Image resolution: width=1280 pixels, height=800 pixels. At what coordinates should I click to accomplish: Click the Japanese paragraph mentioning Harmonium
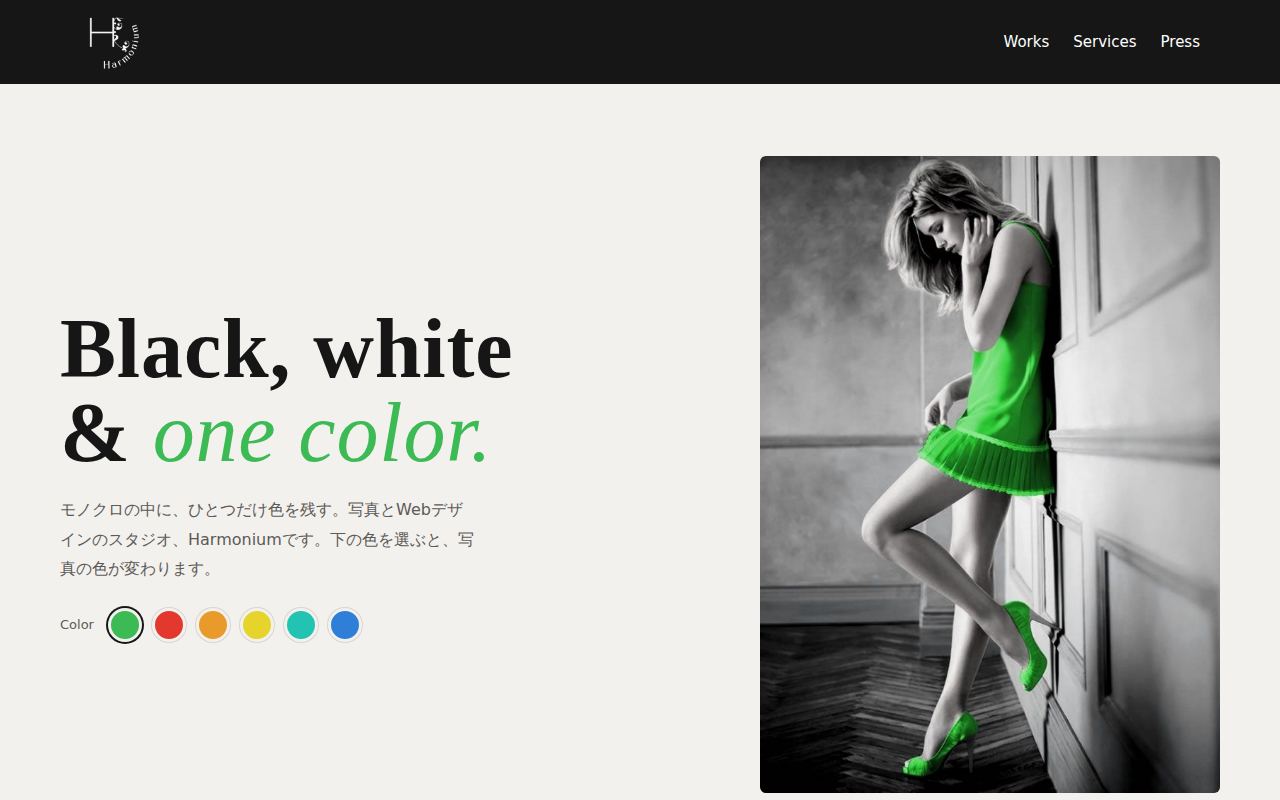pos(267,539)
